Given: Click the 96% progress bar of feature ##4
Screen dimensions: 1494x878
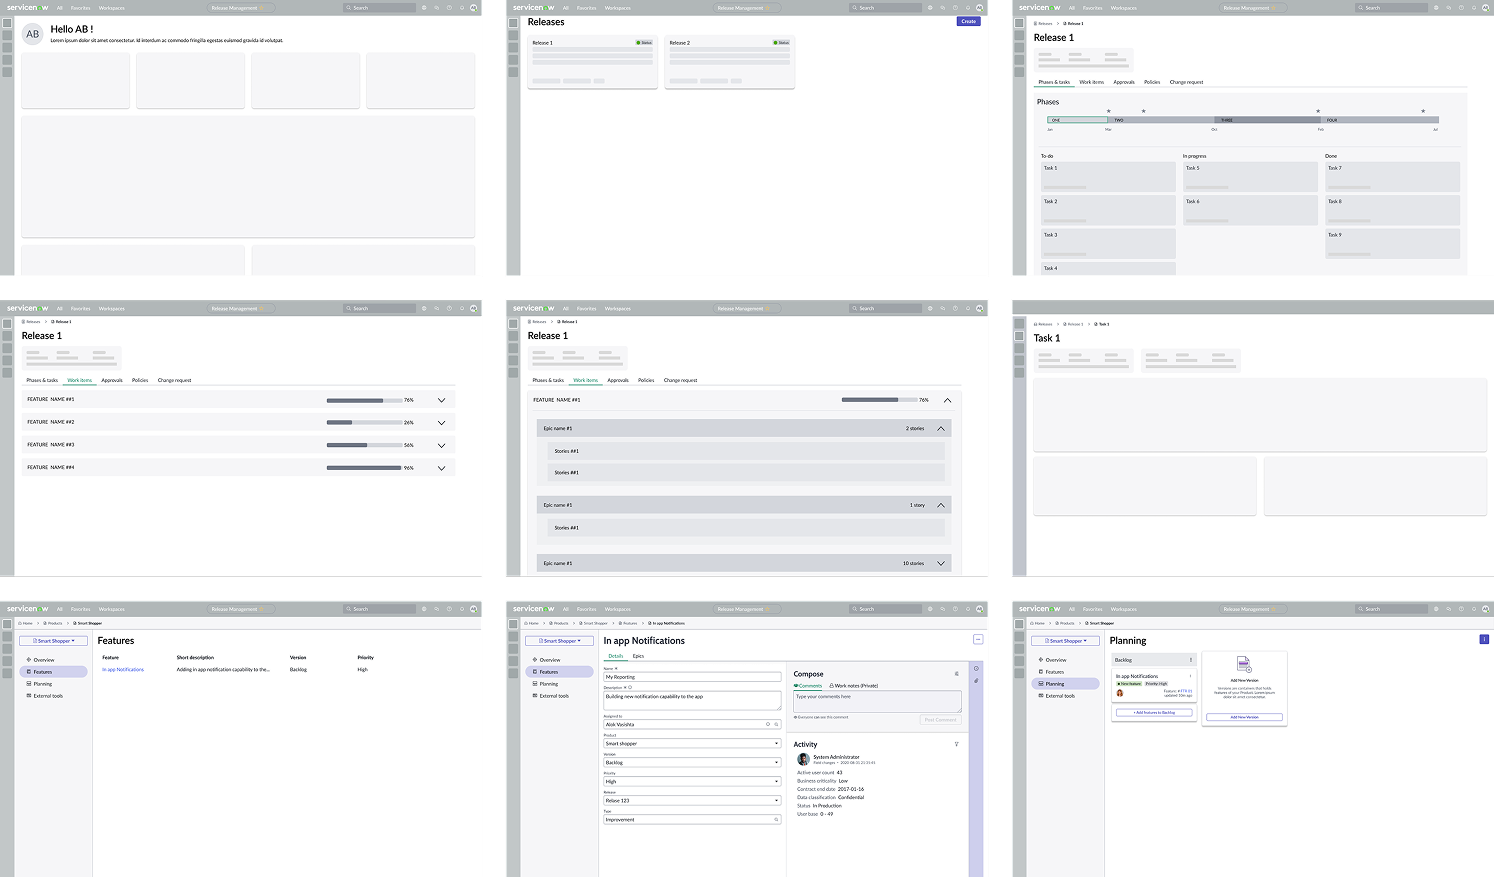Looking at the screenshot, I should 364,468.
